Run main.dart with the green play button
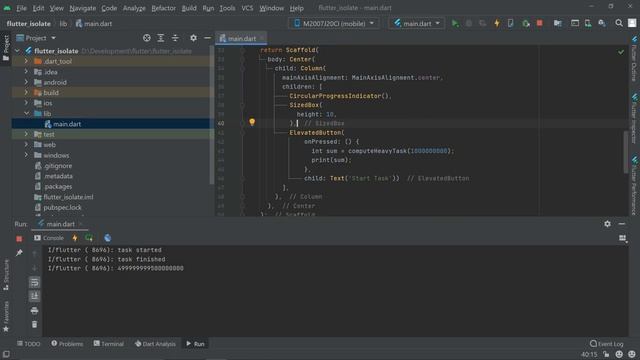 point(455,23)
